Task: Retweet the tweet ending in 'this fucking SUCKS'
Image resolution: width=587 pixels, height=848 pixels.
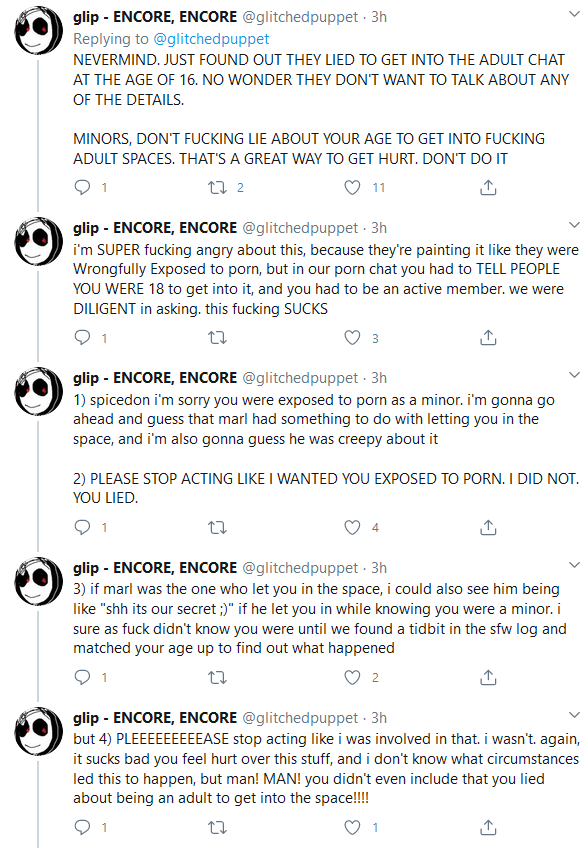Action: [x=217, y=338]
